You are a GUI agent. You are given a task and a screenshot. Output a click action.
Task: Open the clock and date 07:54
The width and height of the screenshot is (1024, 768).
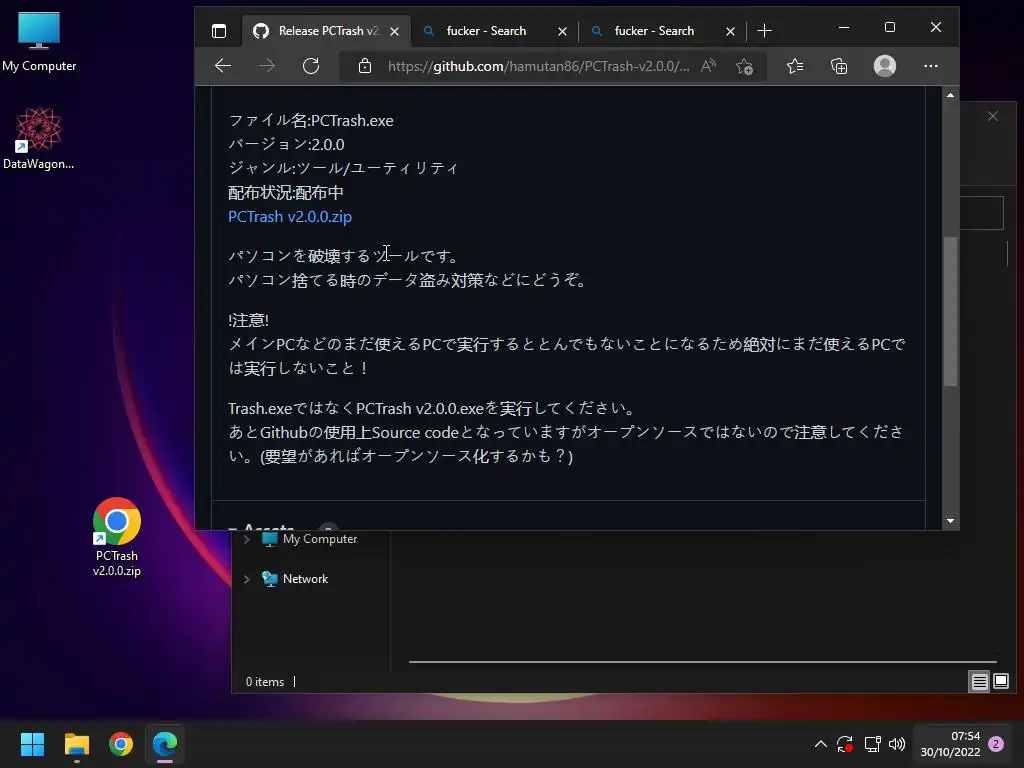click(x=950, y=744)
